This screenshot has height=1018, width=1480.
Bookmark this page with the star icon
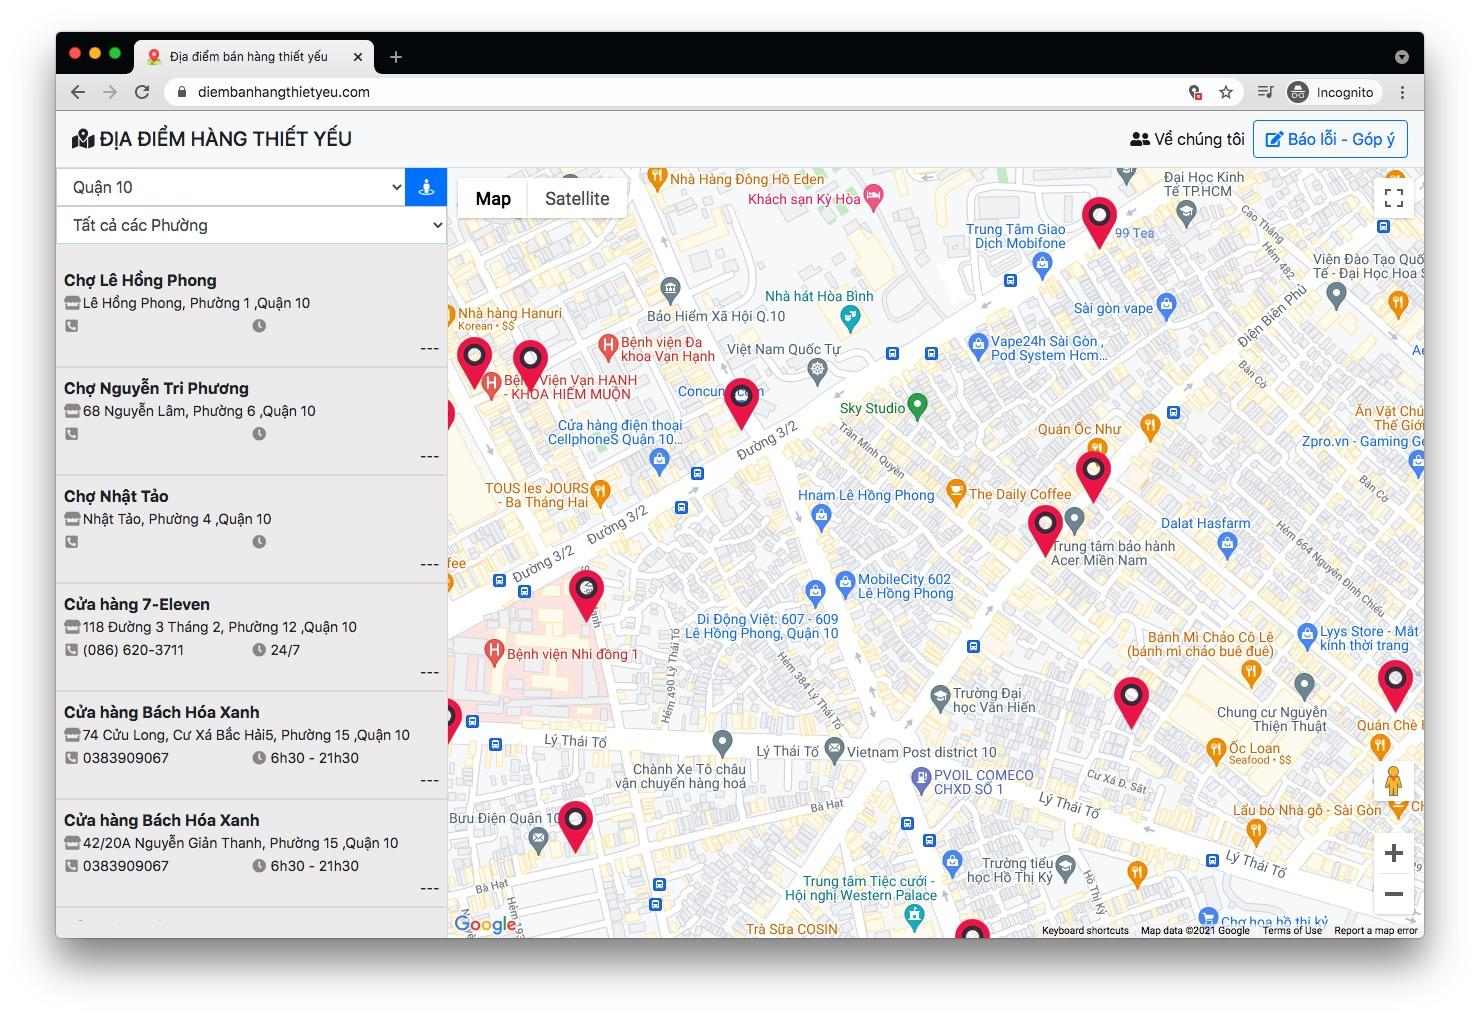click(1226, 92)
